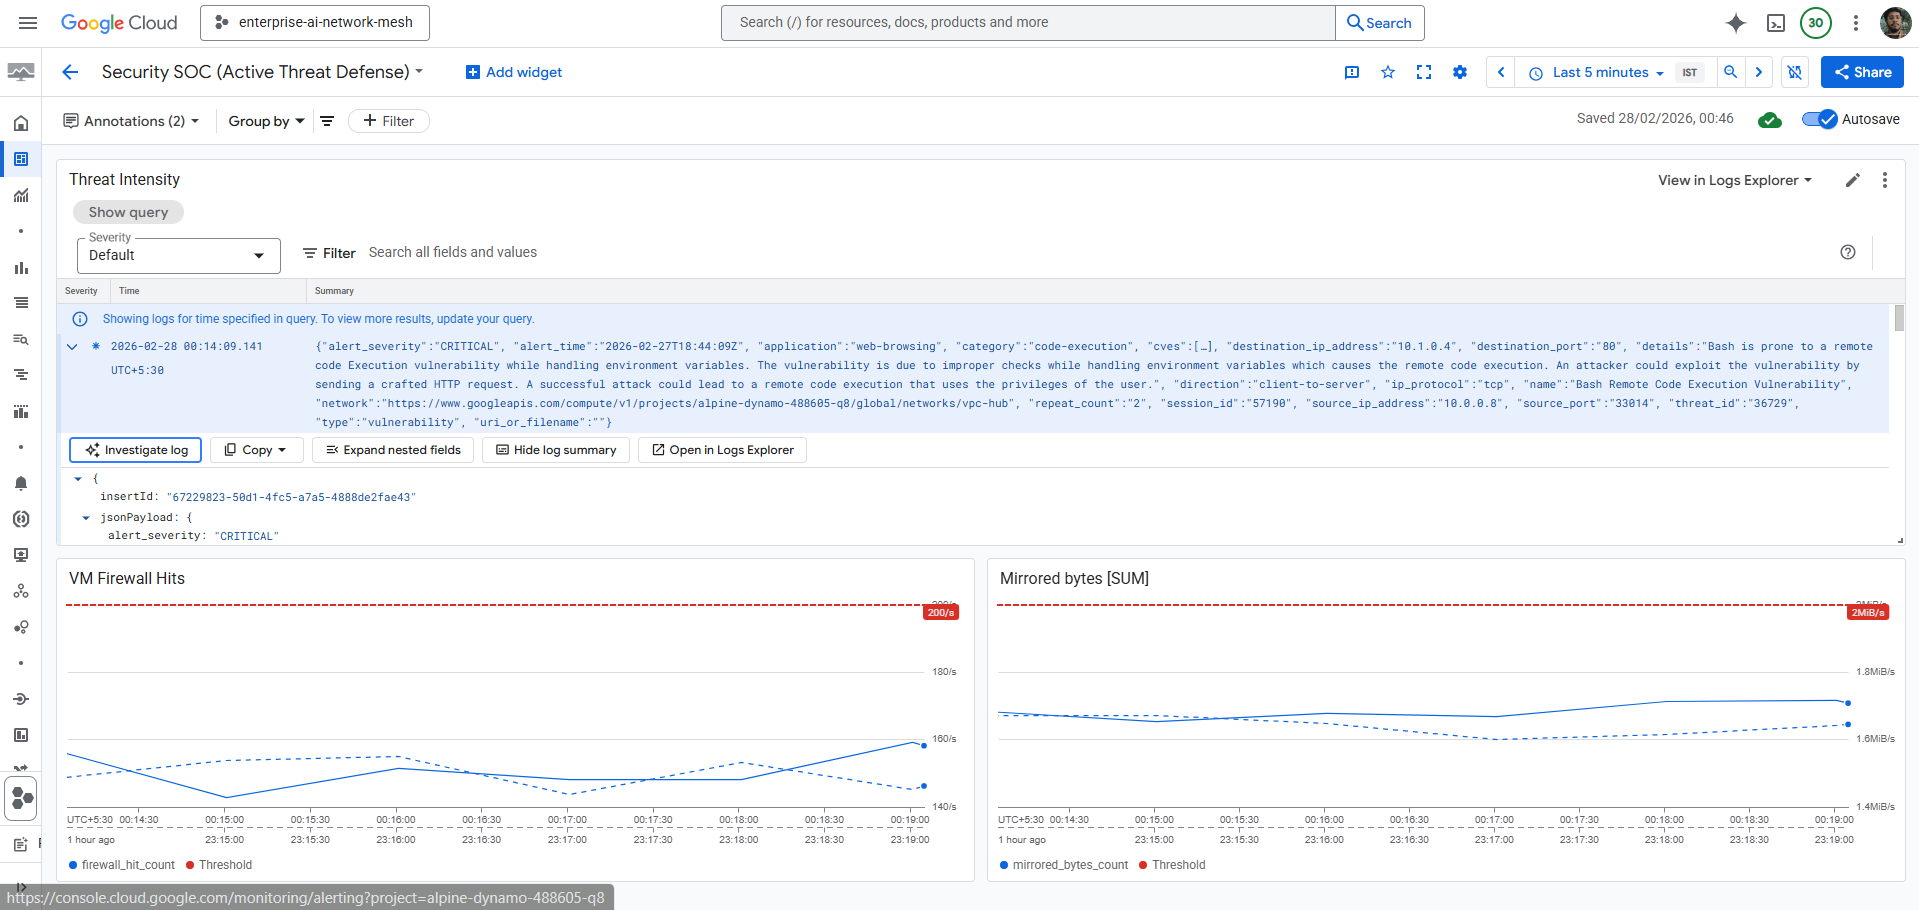Expand Annotations (2) dropdown
1919x910 pixels.
(131, 121)
